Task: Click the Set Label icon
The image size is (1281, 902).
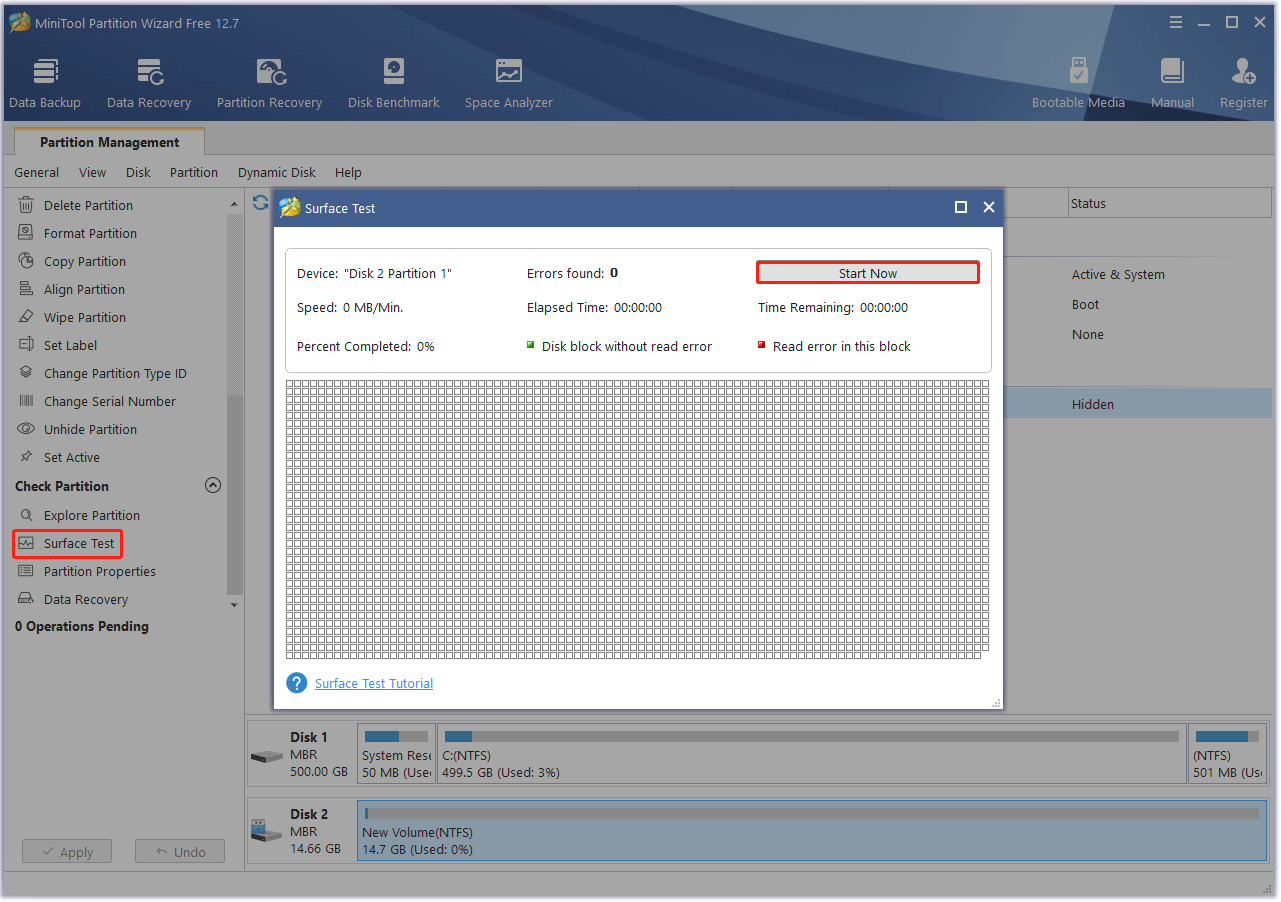Action: [x=26, y=345]
